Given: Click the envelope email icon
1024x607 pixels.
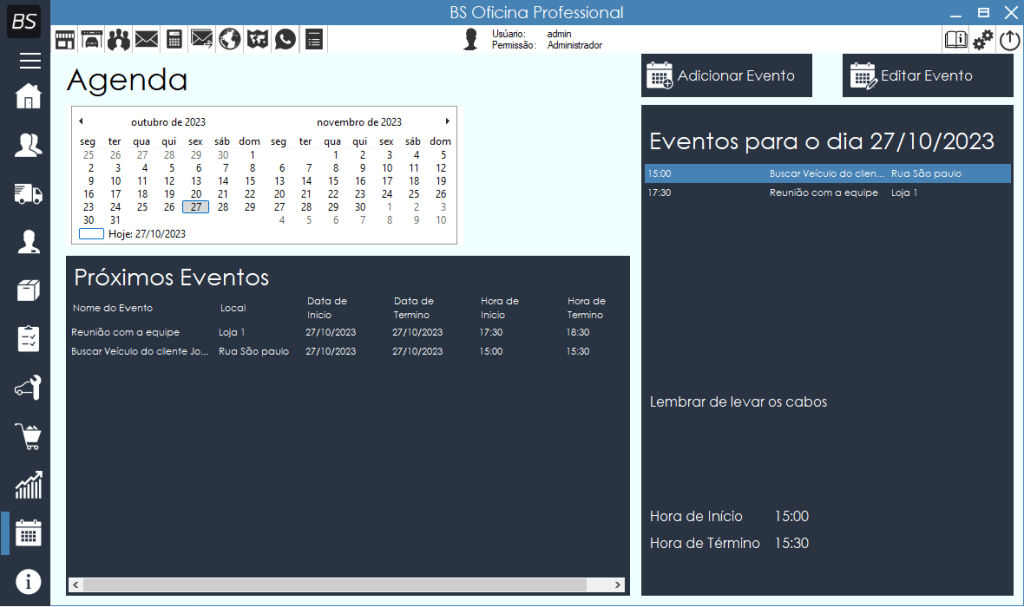Looking at the screenshot, I should pos(147,39).
